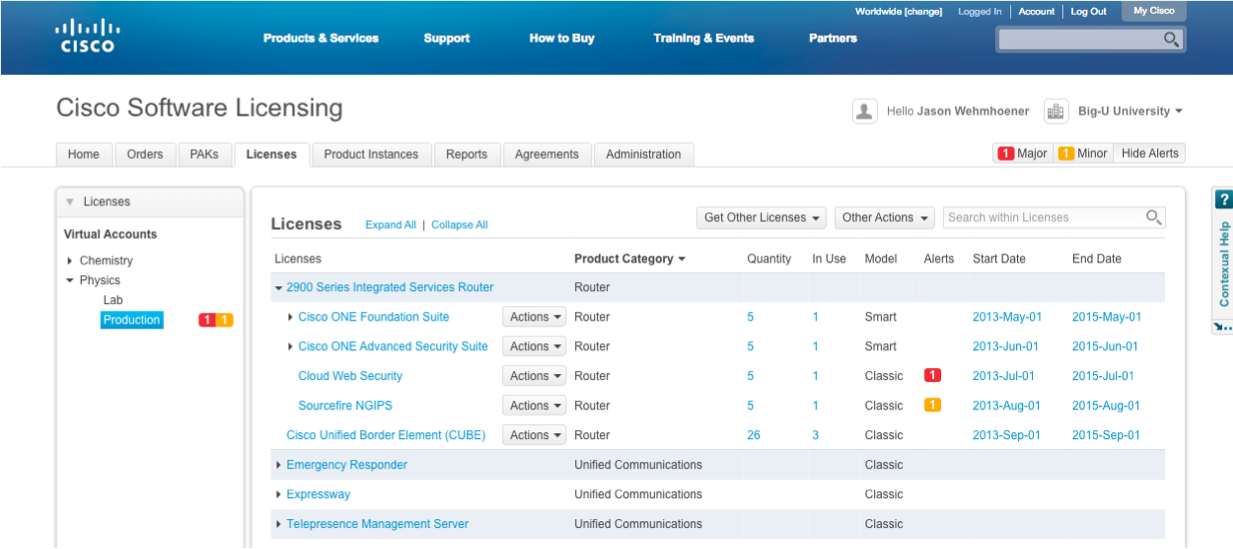Click the magnifier in Search within Licenses
1233x549 pixels.
tap(1154, 217)
